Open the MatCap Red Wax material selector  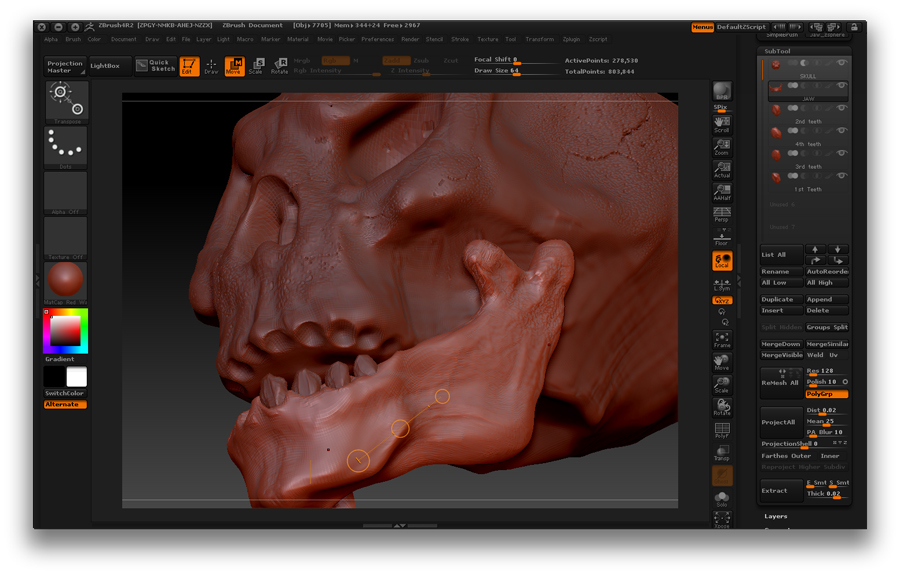(x=65, y=282)
